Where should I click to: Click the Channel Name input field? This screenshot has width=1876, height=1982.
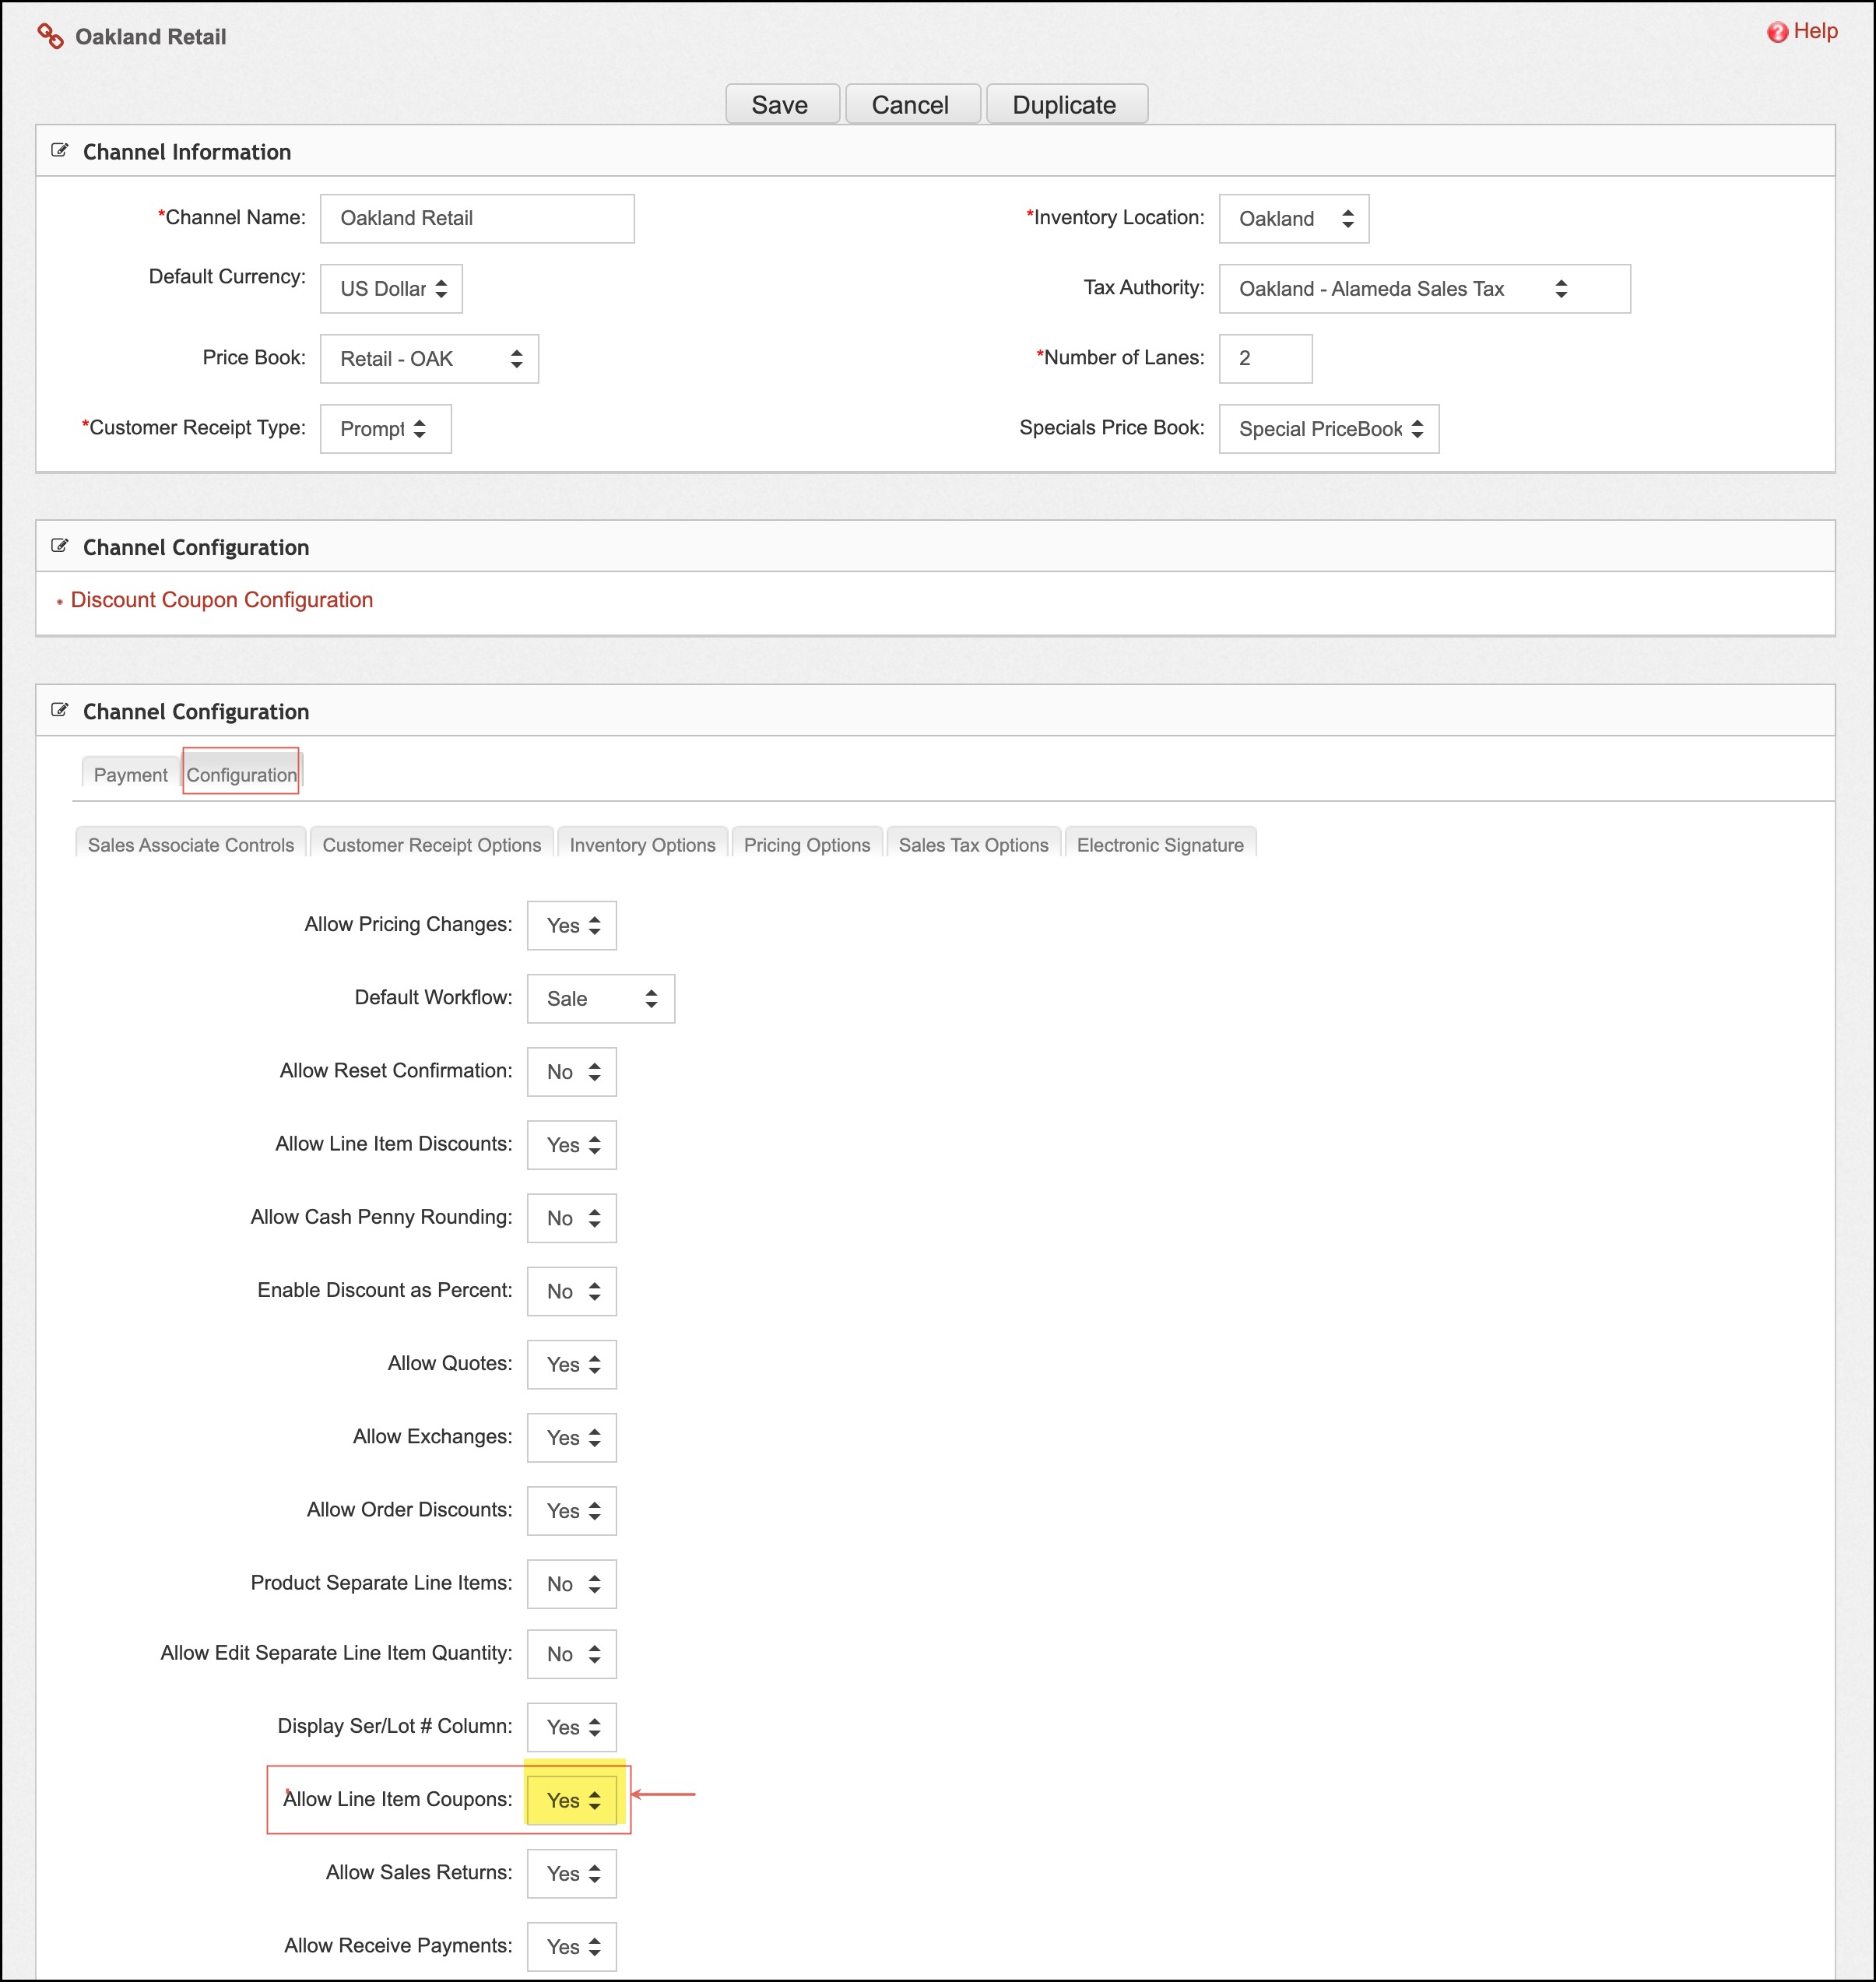point(477,218)
